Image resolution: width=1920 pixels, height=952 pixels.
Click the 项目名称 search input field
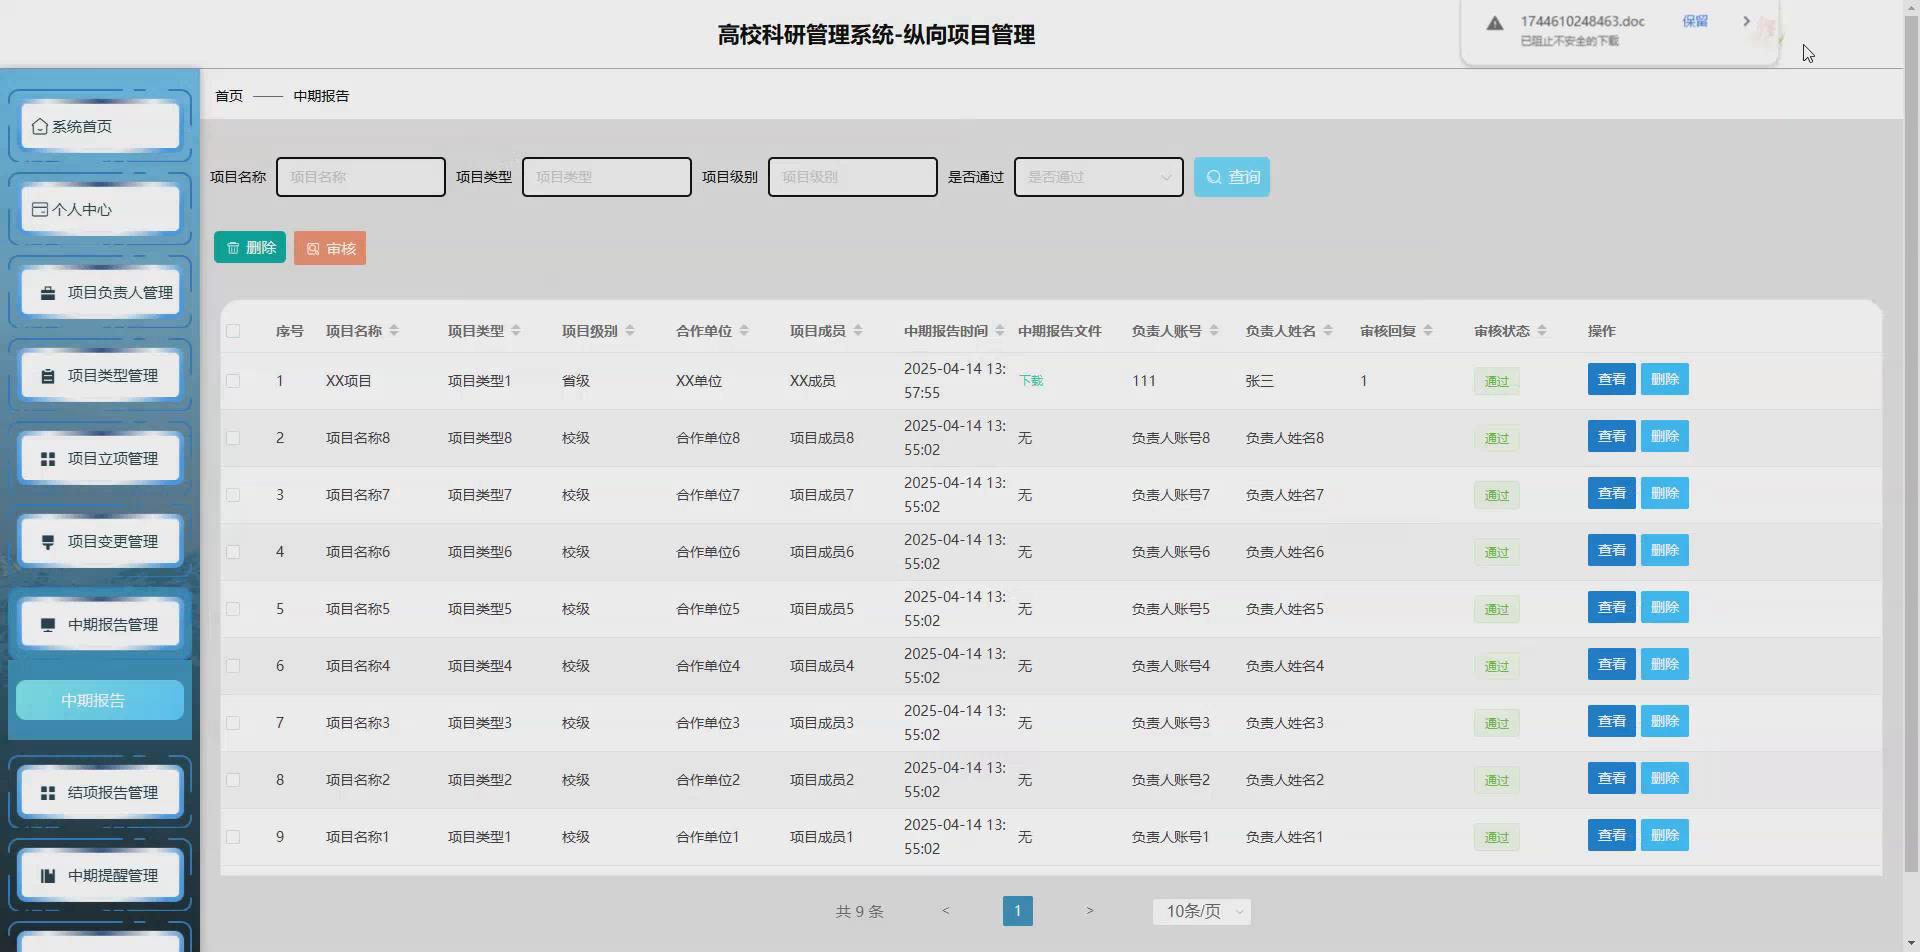click(360, 177)
